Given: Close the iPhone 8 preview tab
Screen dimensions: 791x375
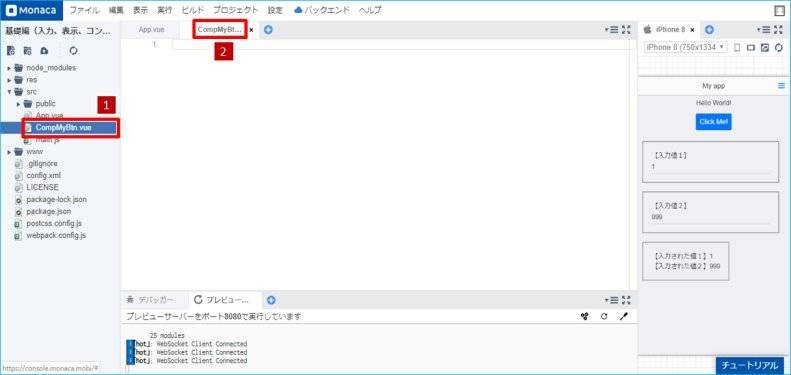Looking at the screenshot, I should 693,30.
